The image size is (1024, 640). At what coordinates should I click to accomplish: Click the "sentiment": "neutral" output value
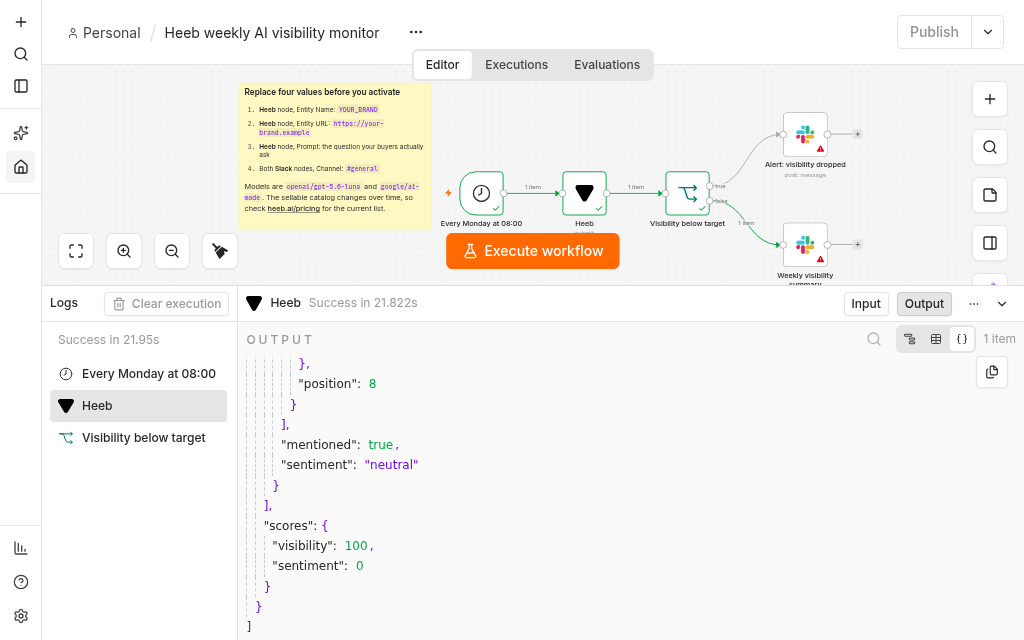pos(391,464)
